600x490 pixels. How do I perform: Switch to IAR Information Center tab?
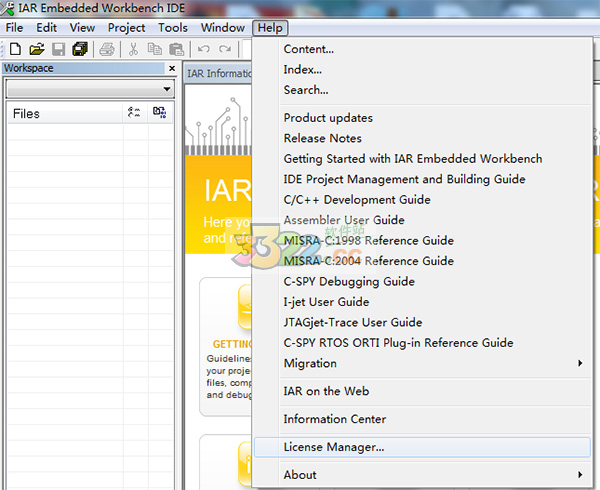220,73
